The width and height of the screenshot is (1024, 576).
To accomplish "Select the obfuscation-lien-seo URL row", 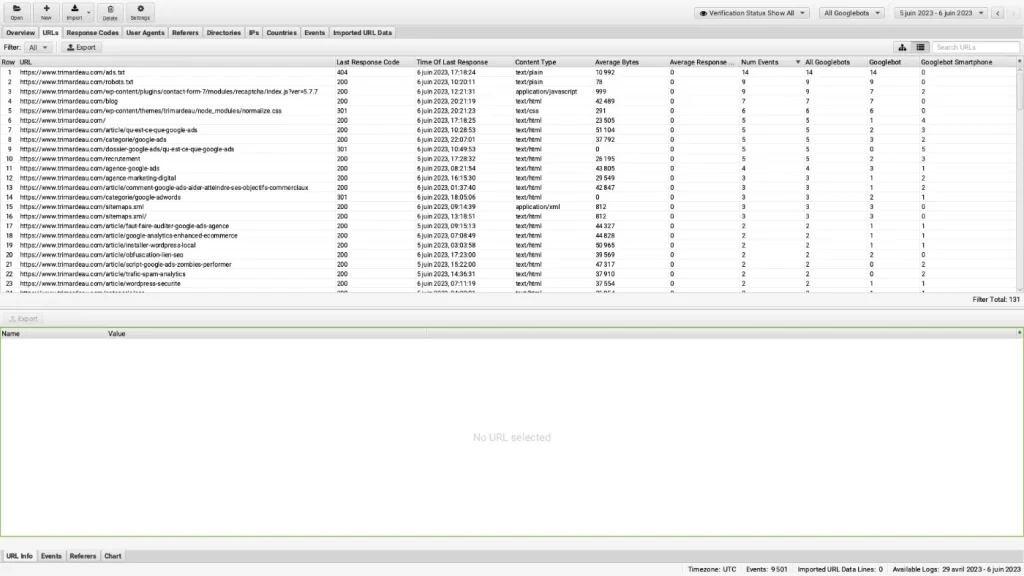I will (509, 255).
